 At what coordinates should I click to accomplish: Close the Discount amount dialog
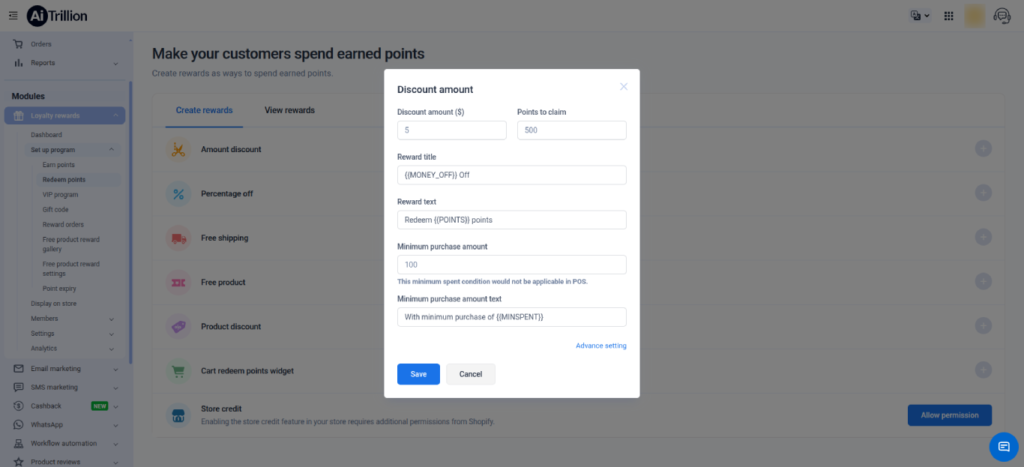(623, 86)
